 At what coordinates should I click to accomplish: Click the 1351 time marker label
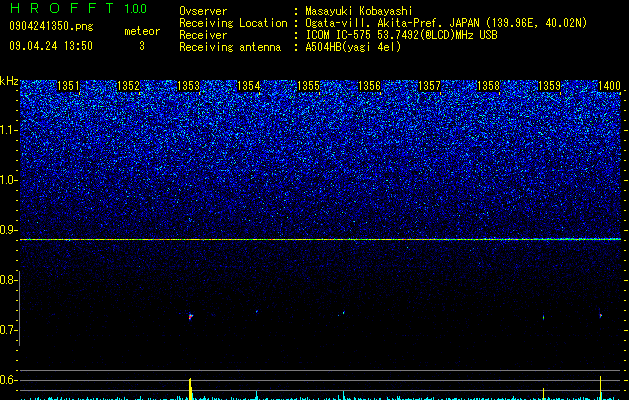68,86
